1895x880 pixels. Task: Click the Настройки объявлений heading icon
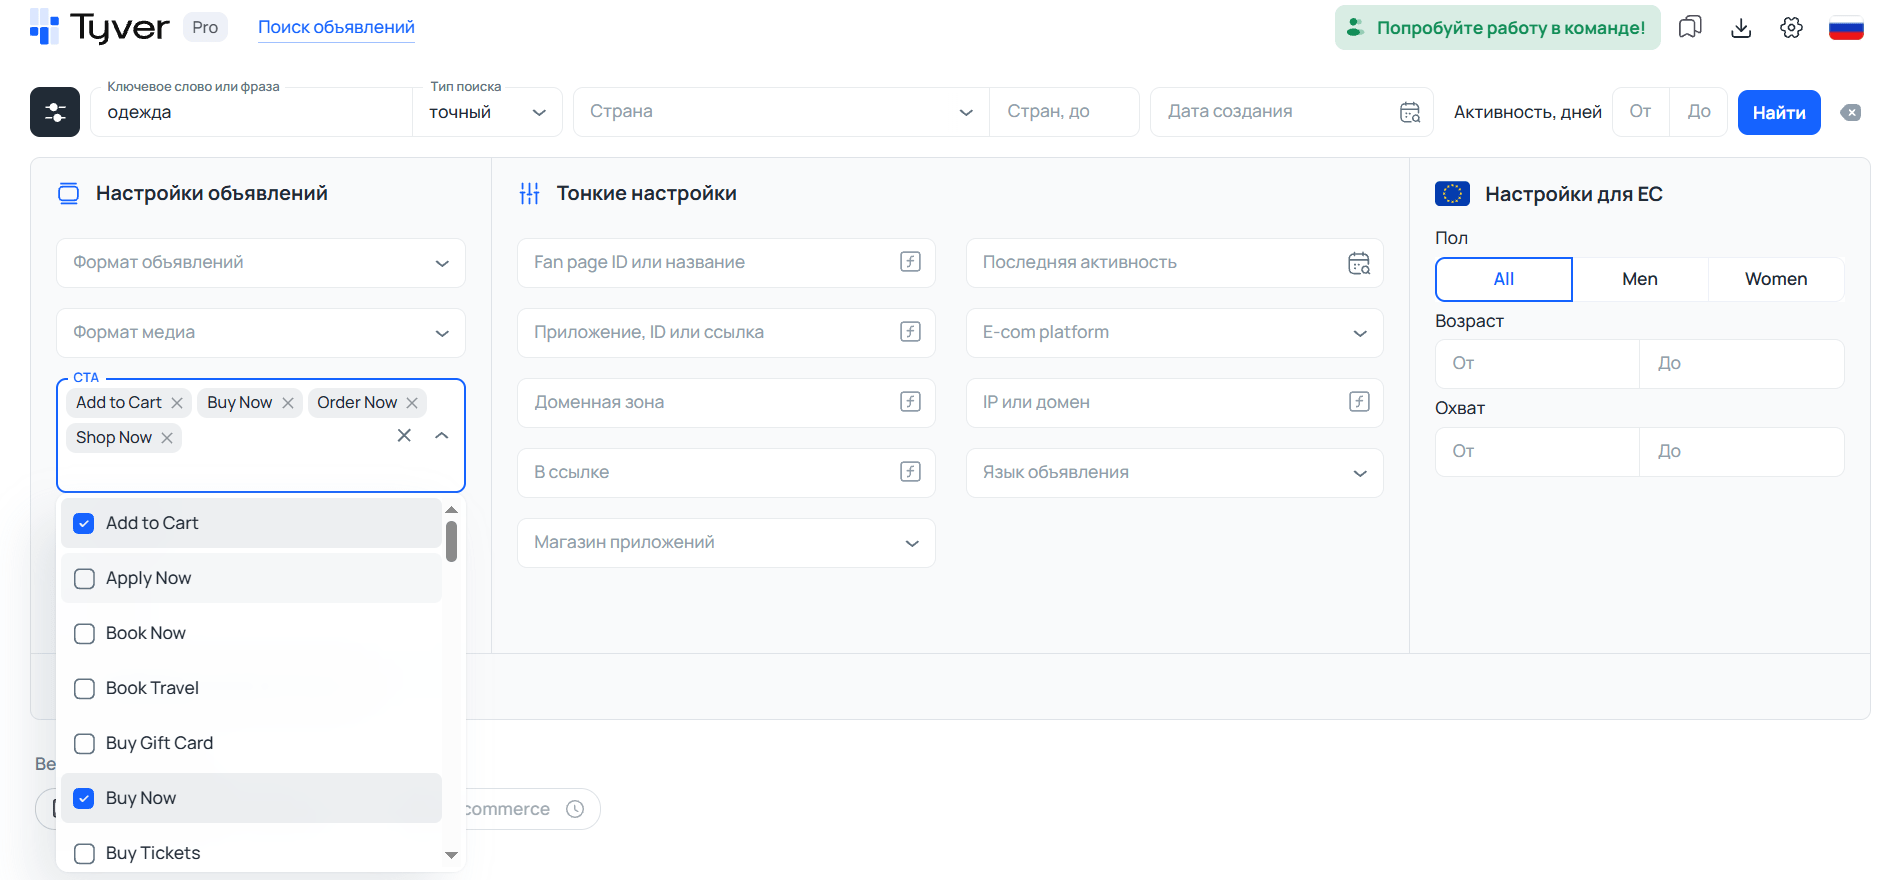pyautogui.click(x=68, y=193)
